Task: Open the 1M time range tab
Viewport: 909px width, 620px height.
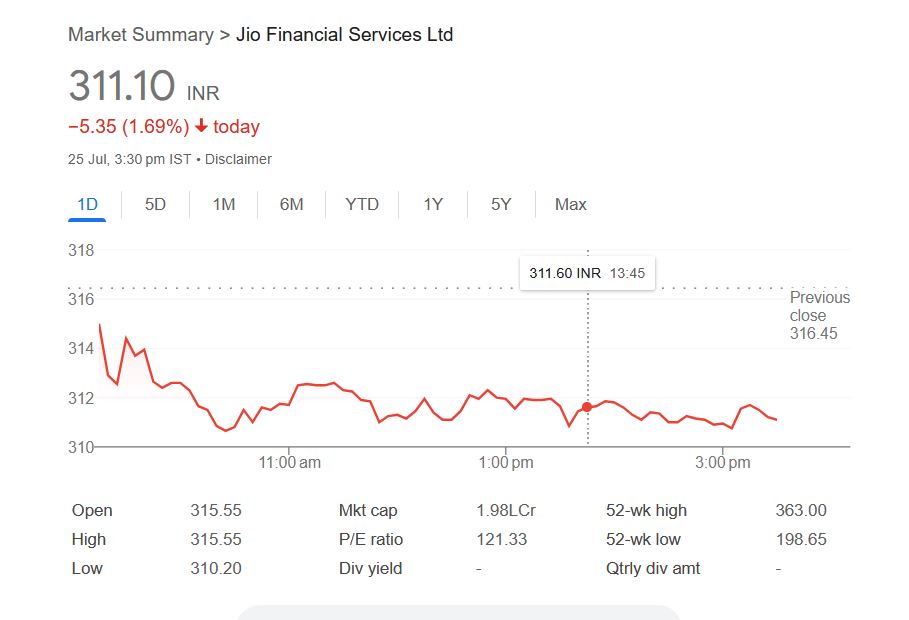Action: click(224, 204)
